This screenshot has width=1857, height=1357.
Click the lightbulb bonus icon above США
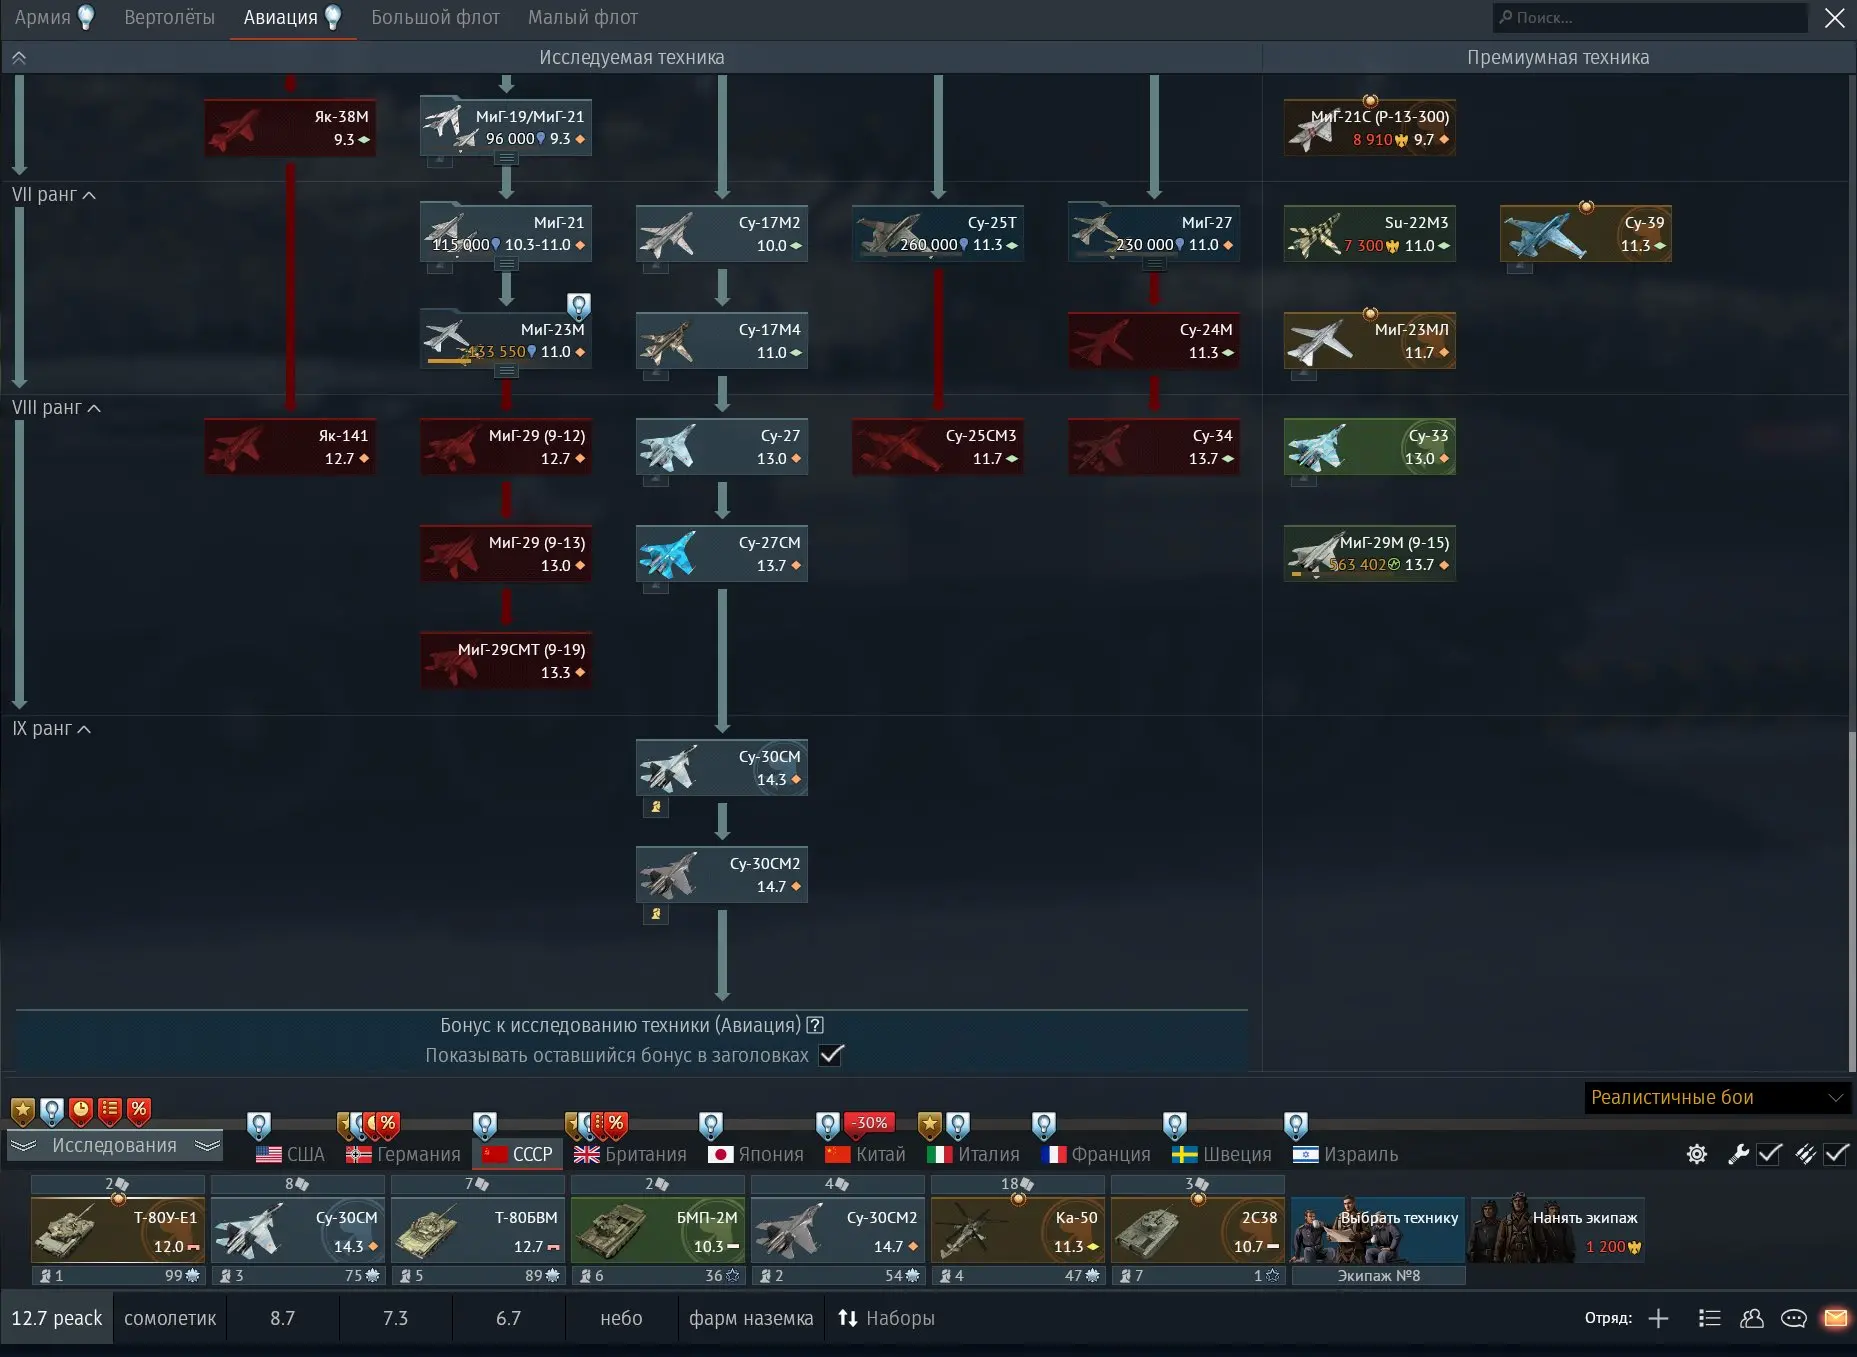[x=259, y=1126]
